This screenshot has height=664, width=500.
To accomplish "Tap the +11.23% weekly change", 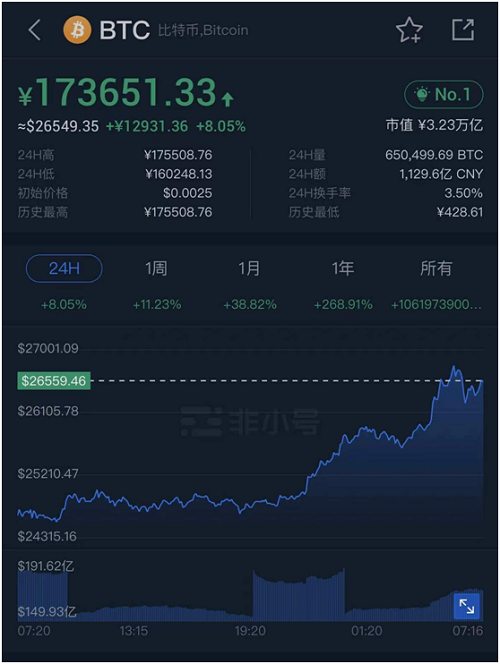I will 157,304.
